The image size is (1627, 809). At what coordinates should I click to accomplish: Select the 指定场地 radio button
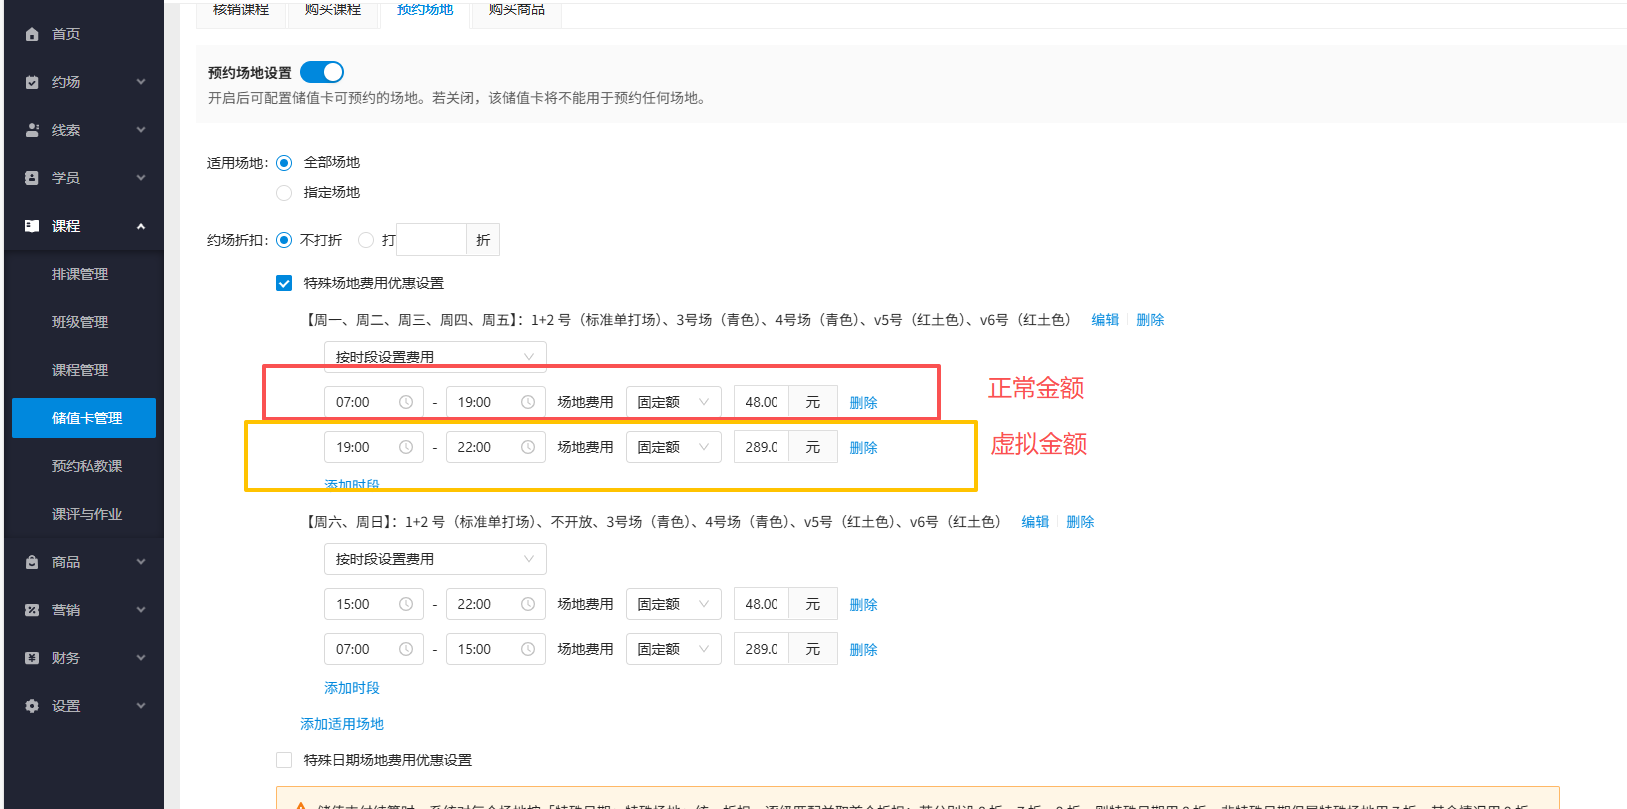coord(284,193)
